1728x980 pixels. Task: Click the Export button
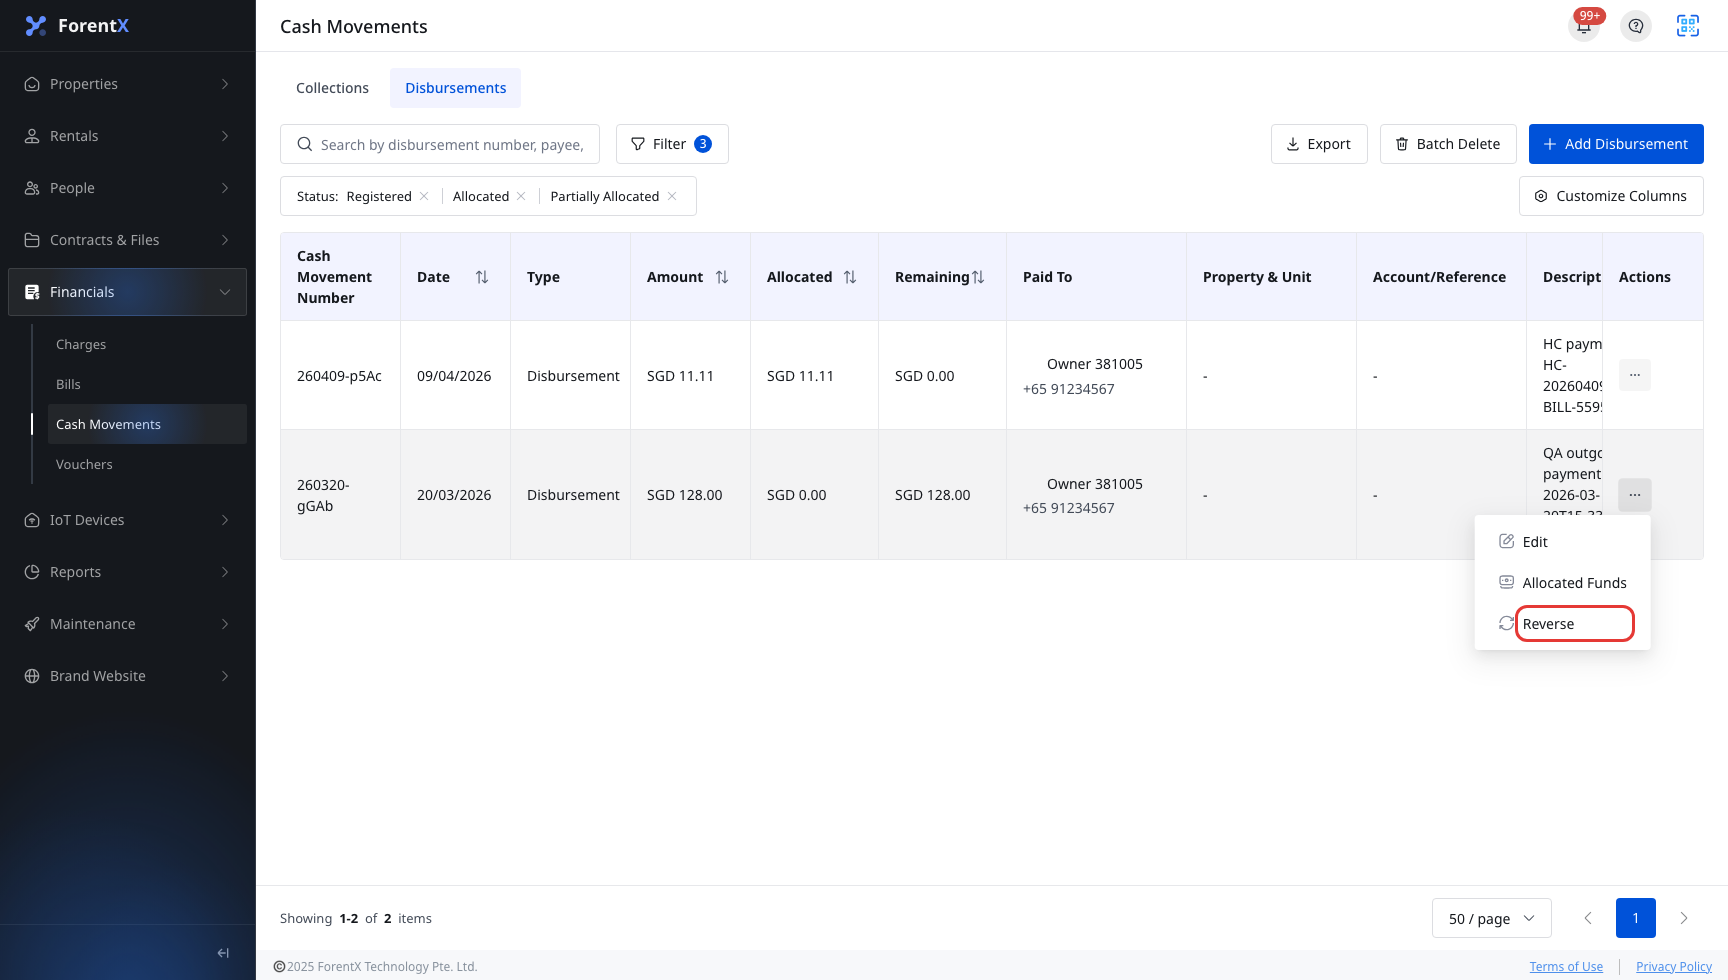tap(1319, 144)
